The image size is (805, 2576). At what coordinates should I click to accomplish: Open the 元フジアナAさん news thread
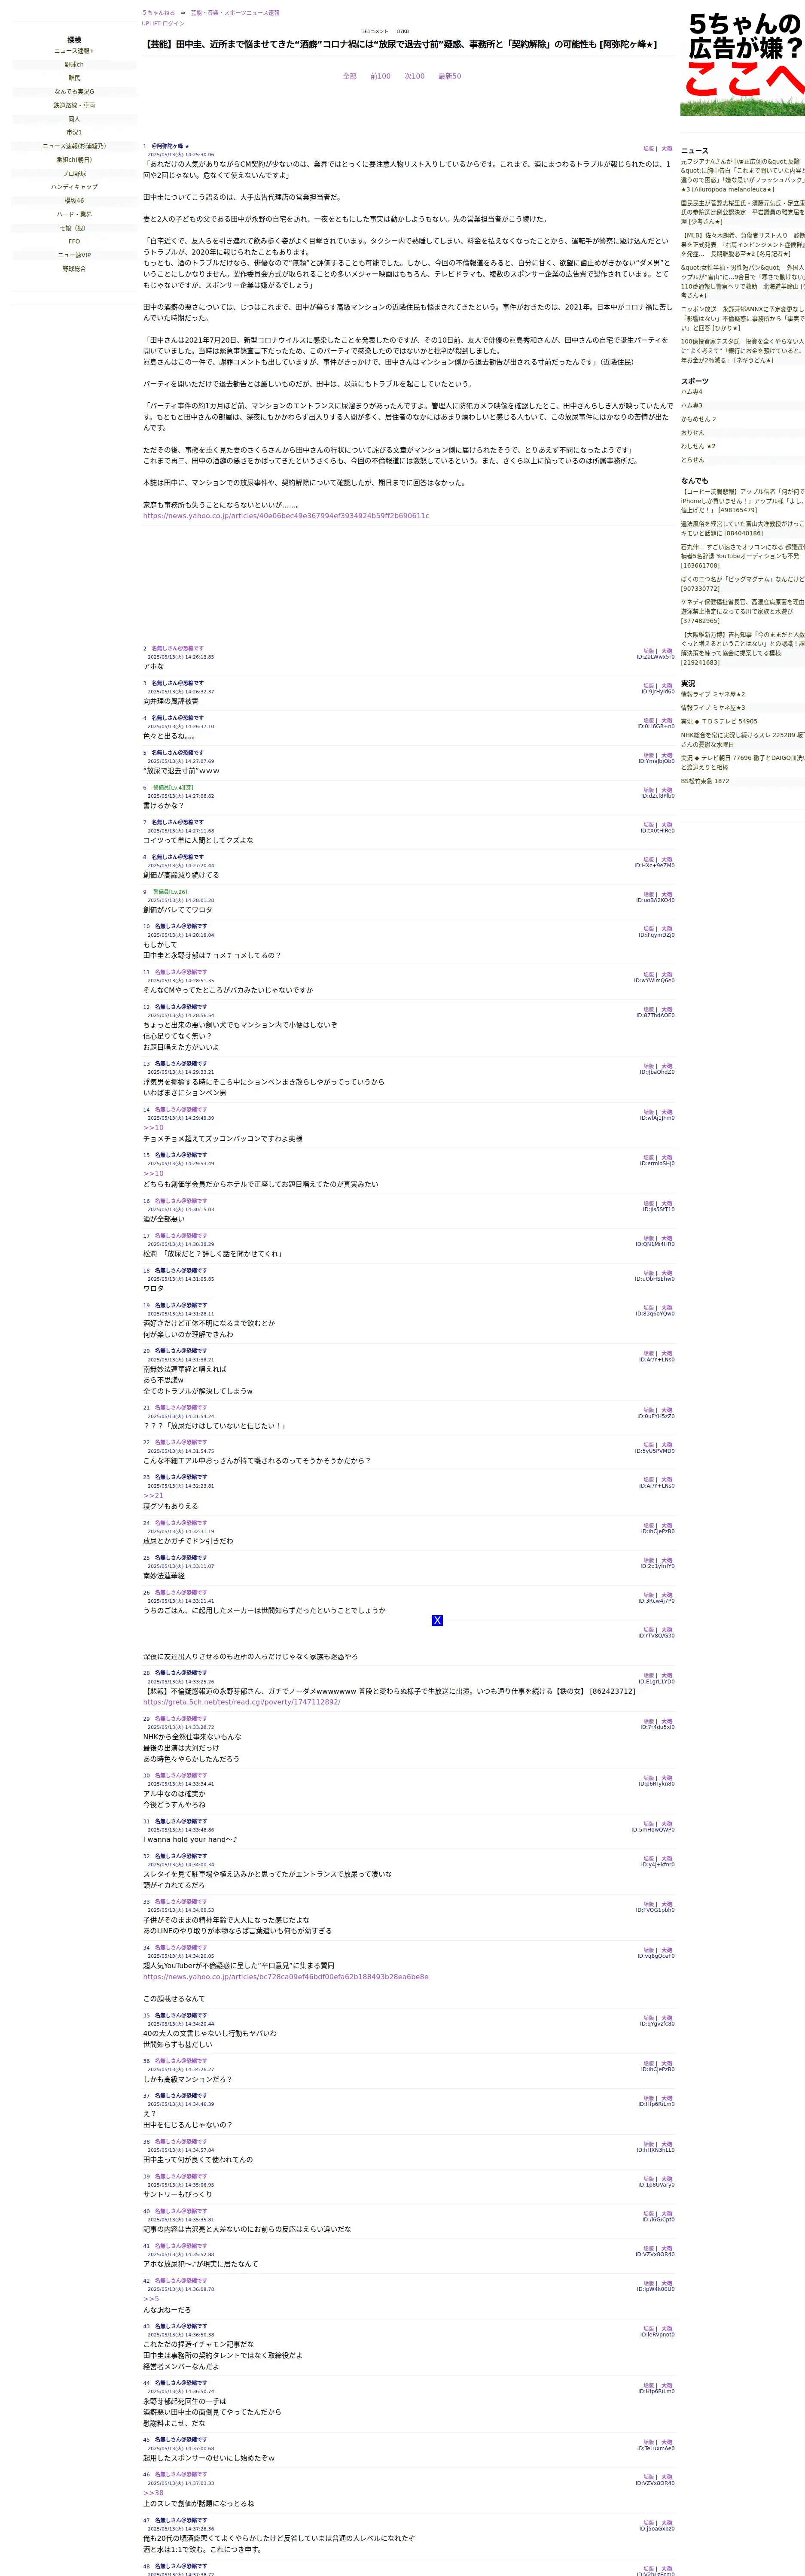743,175
